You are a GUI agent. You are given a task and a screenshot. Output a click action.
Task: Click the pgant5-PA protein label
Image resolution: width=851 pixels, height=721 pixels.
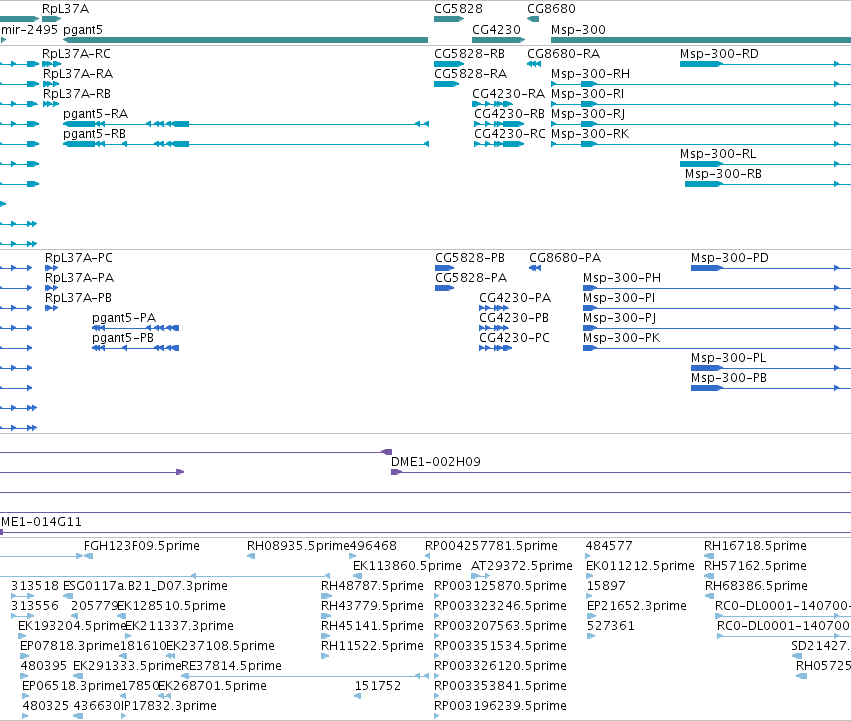(124, 318)
